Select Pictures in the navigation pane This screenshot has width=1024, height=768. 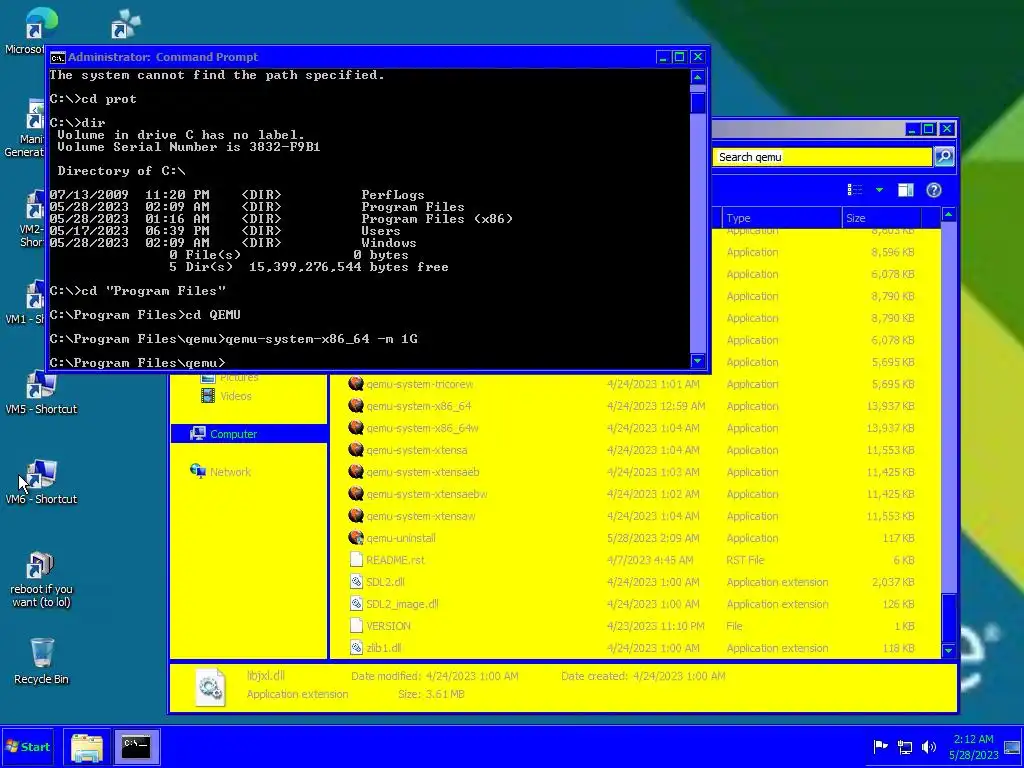point(239,377)
